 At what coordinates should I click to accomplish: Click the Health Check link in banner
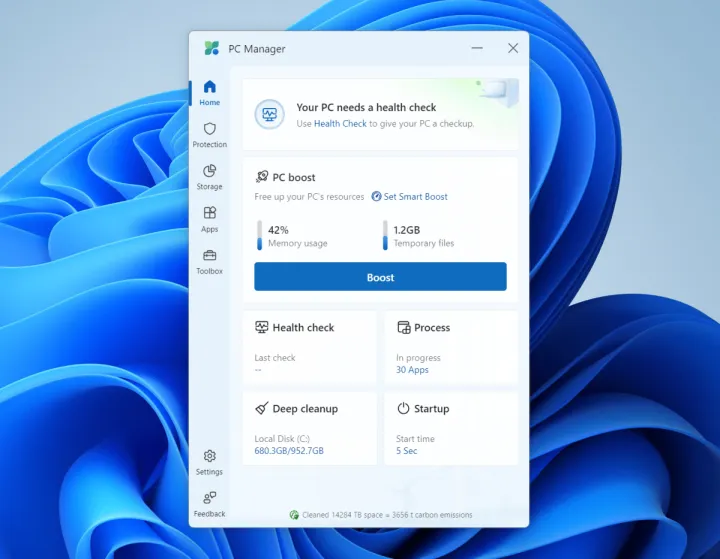pos(340,124)
